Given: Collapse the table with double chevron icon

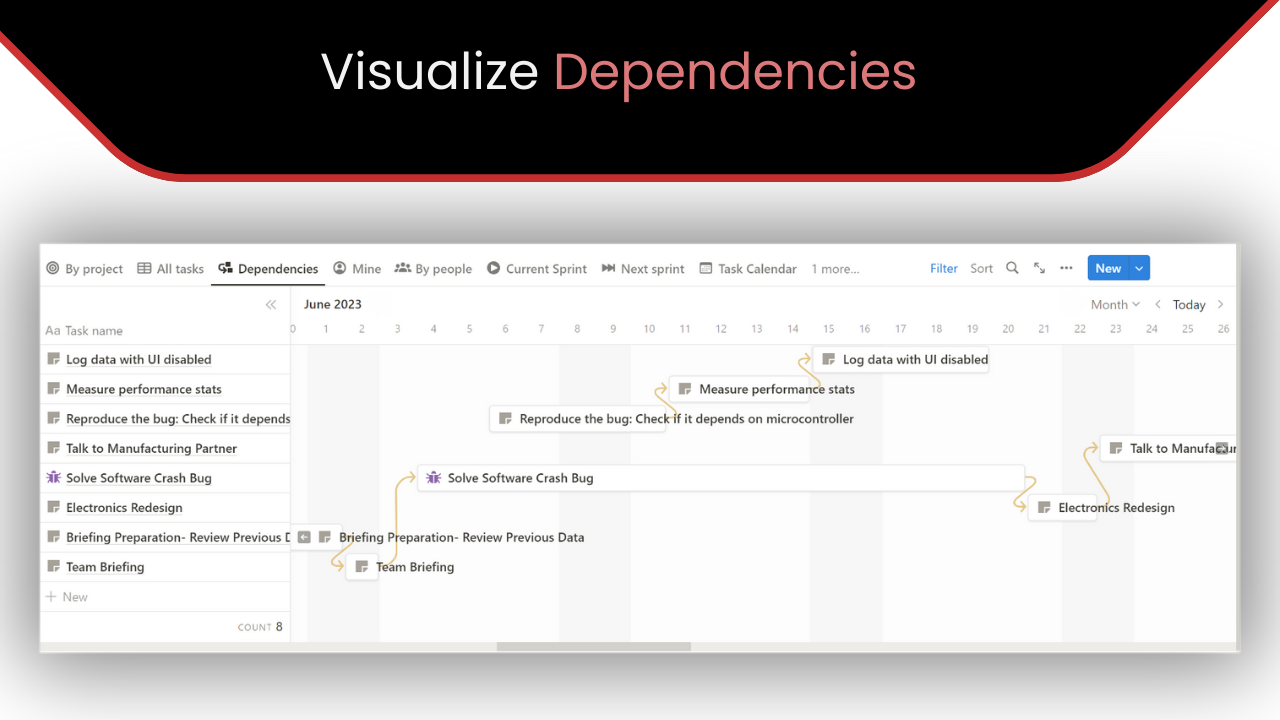Looking at the screenshot, I should (x=271, y=305).
